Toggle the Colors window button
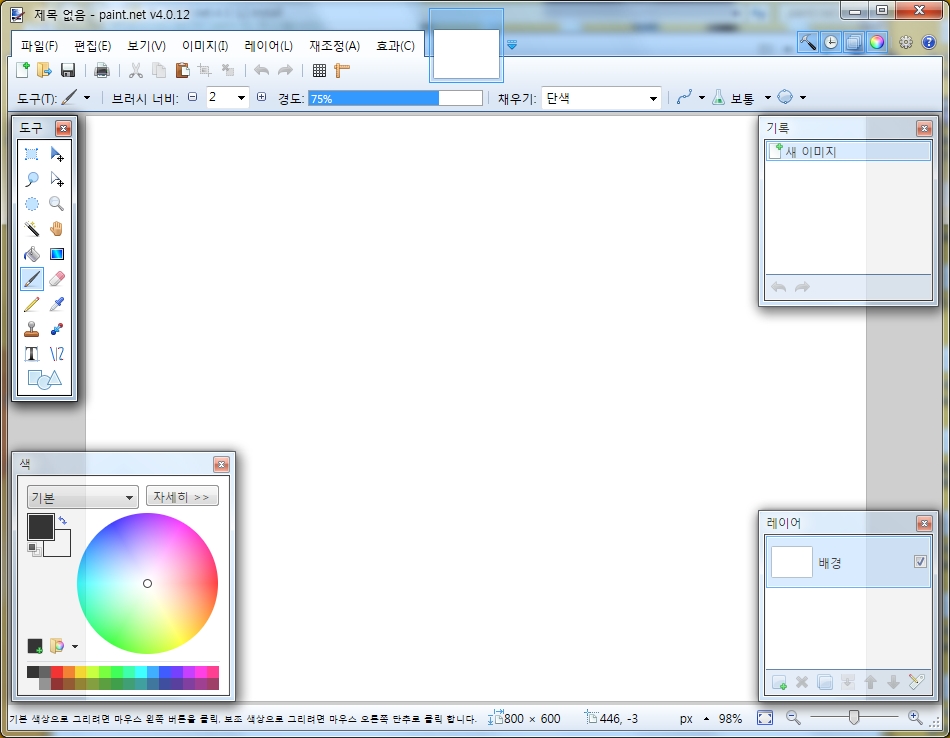This screenshot has height=738, width=950. tap(876, 42)
